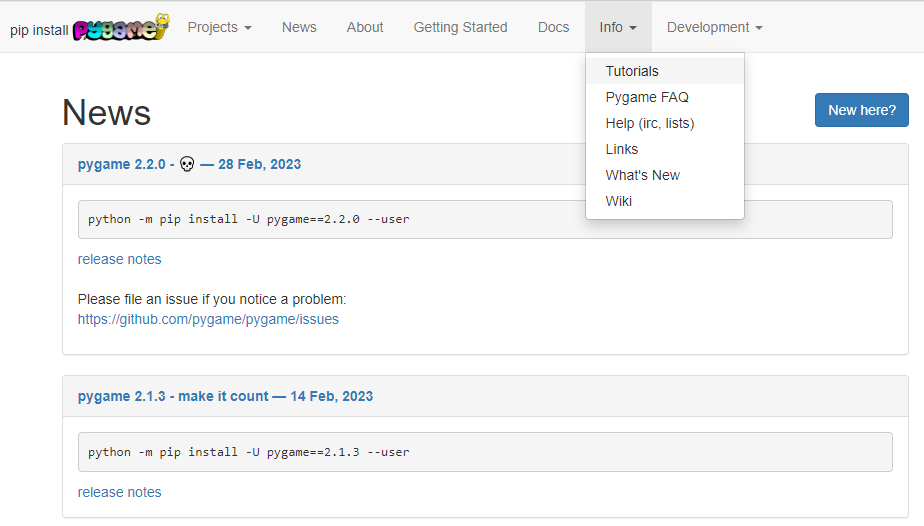Follow the github pygame issues link
Screen dimensions: 924x526
pos(208,319)
